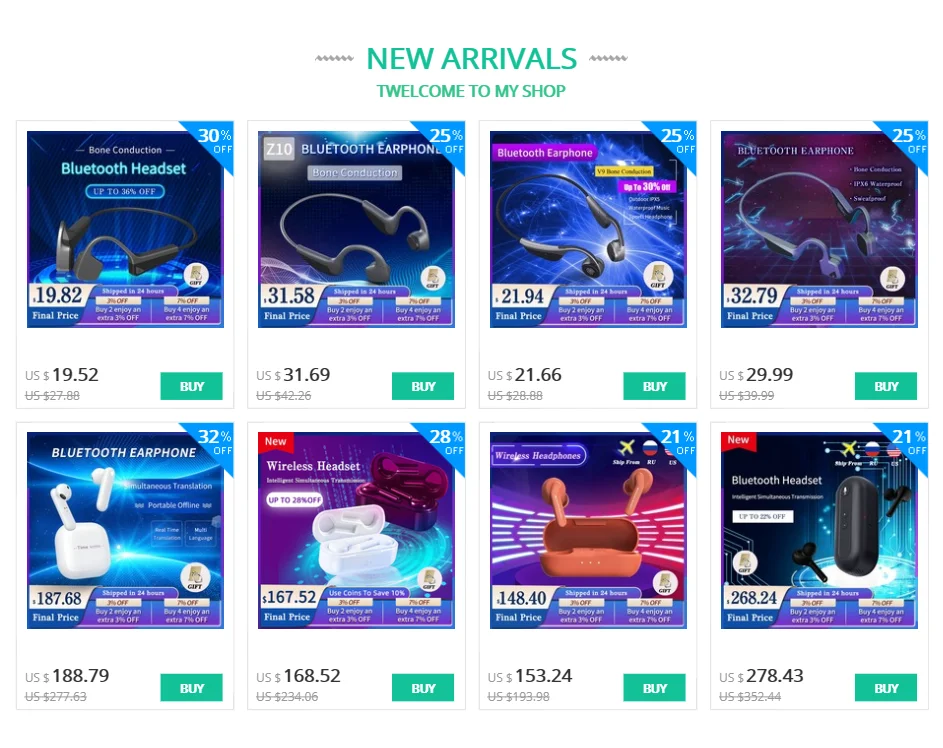Click BUY for the $153.24 wireless headphones
943x748 pixels.
tap(654, 688)
